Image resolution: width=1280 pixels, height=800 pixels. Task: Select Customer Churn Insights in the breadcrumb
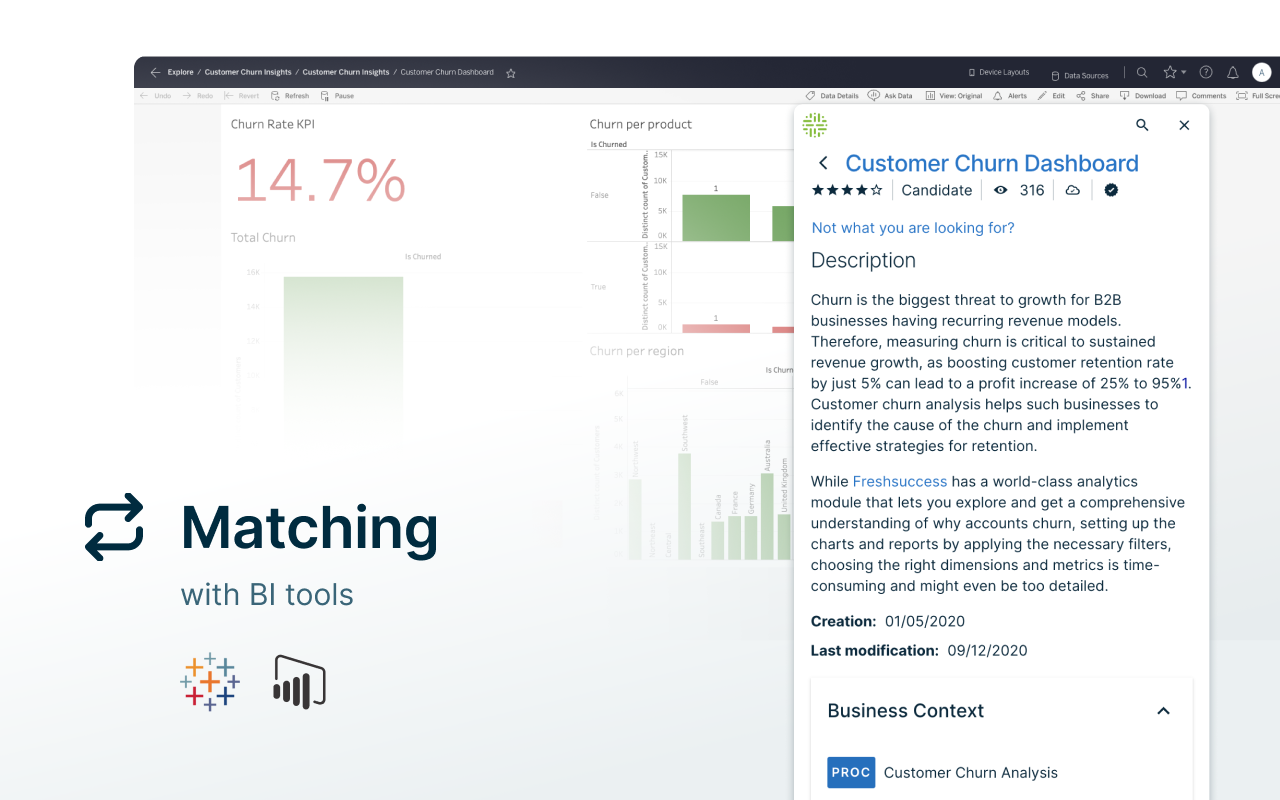coord(248,73)
